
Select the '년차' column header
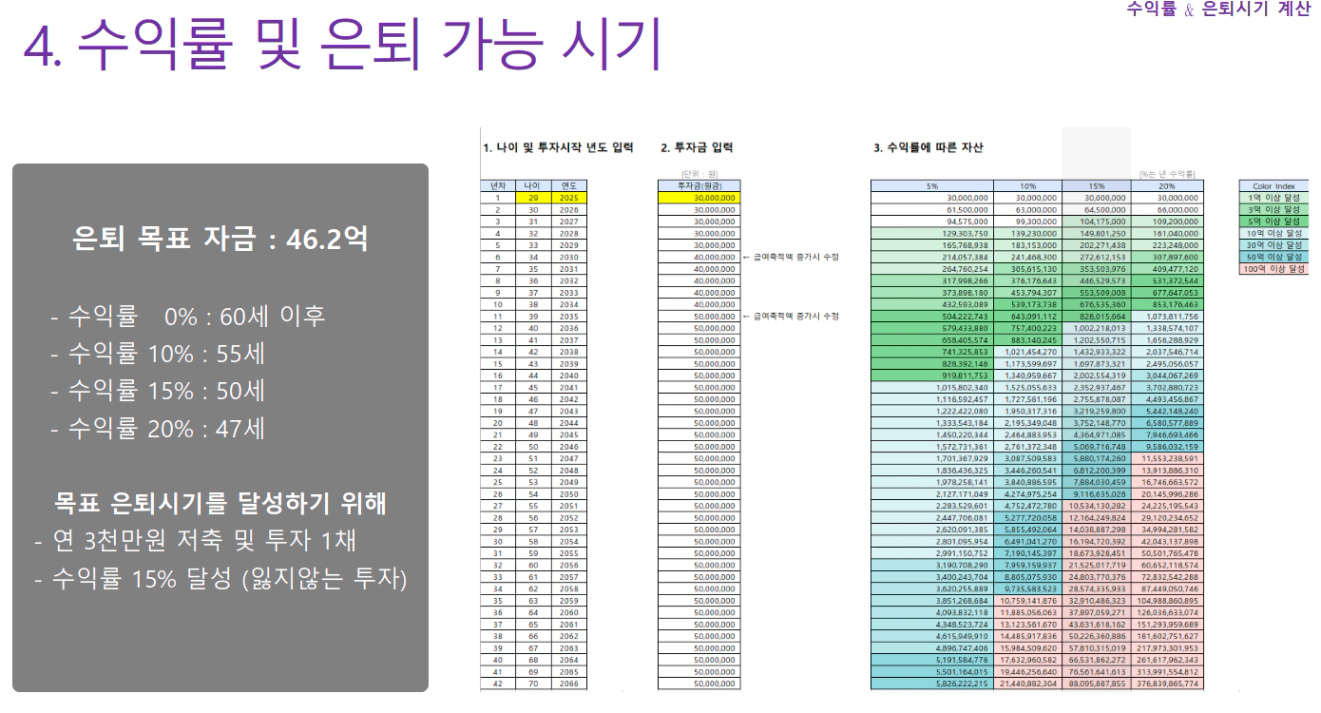pyautogui.click(x=497, y=186)
